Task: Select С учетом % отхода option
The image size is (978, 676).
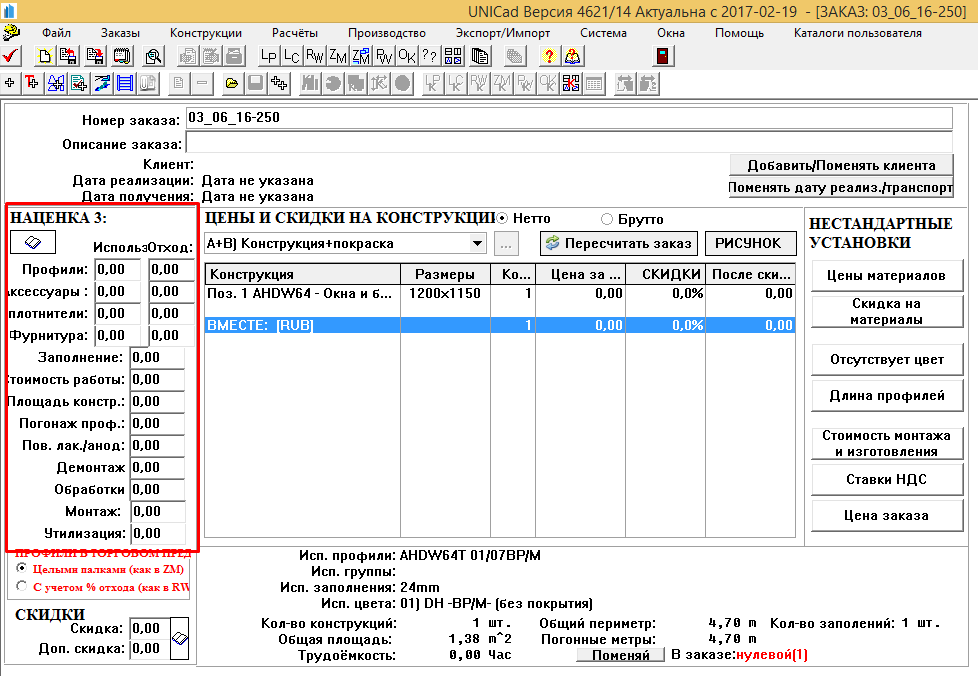Action: (x=22, y=586)
